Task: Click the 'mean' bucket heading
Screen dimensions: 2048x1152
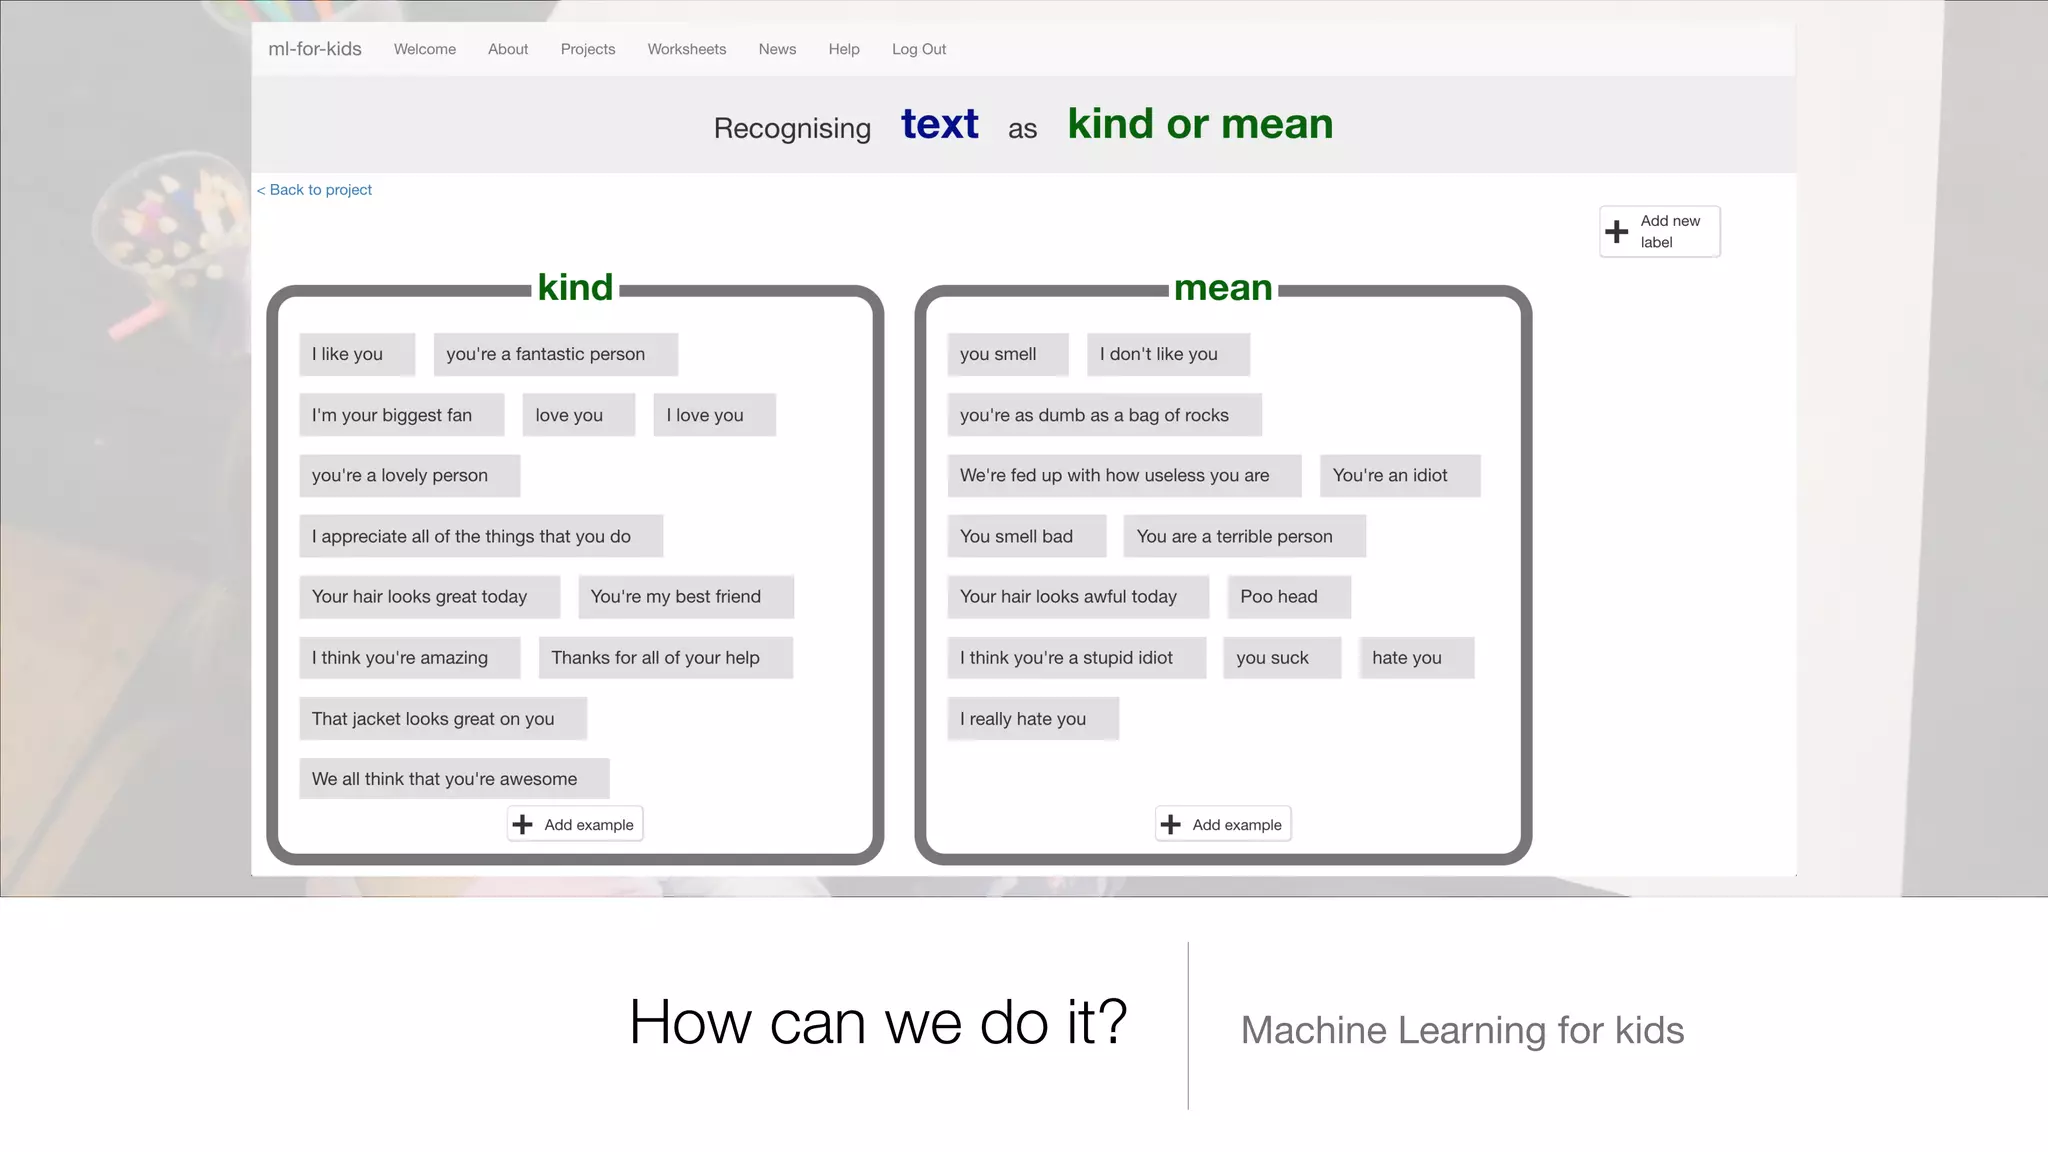Action: click(1223, 288)
